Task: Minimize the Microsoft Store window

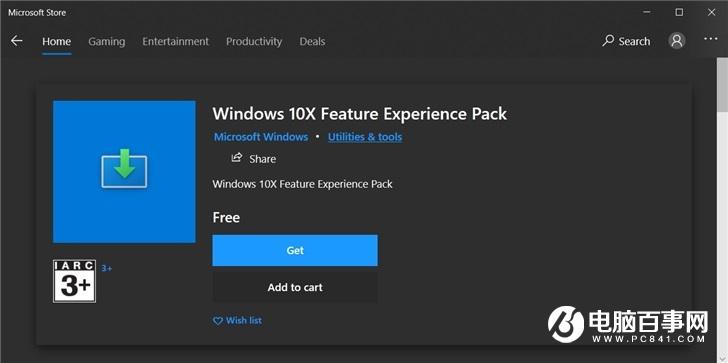Action: (x=647, y=13)
